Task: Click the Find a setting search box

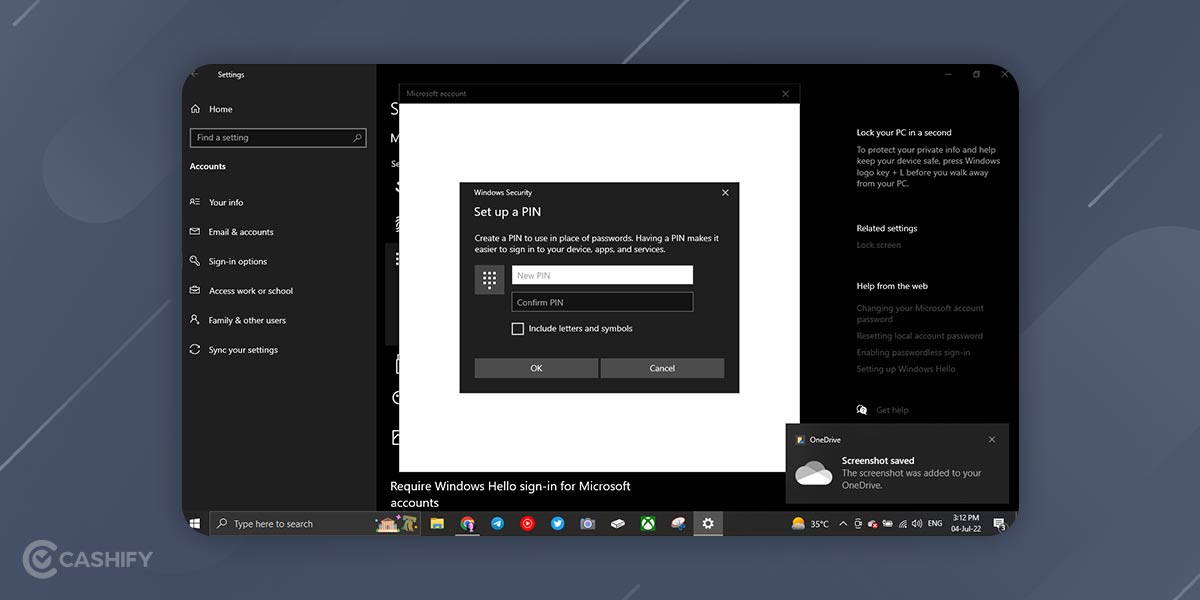Action: [277, 137]
